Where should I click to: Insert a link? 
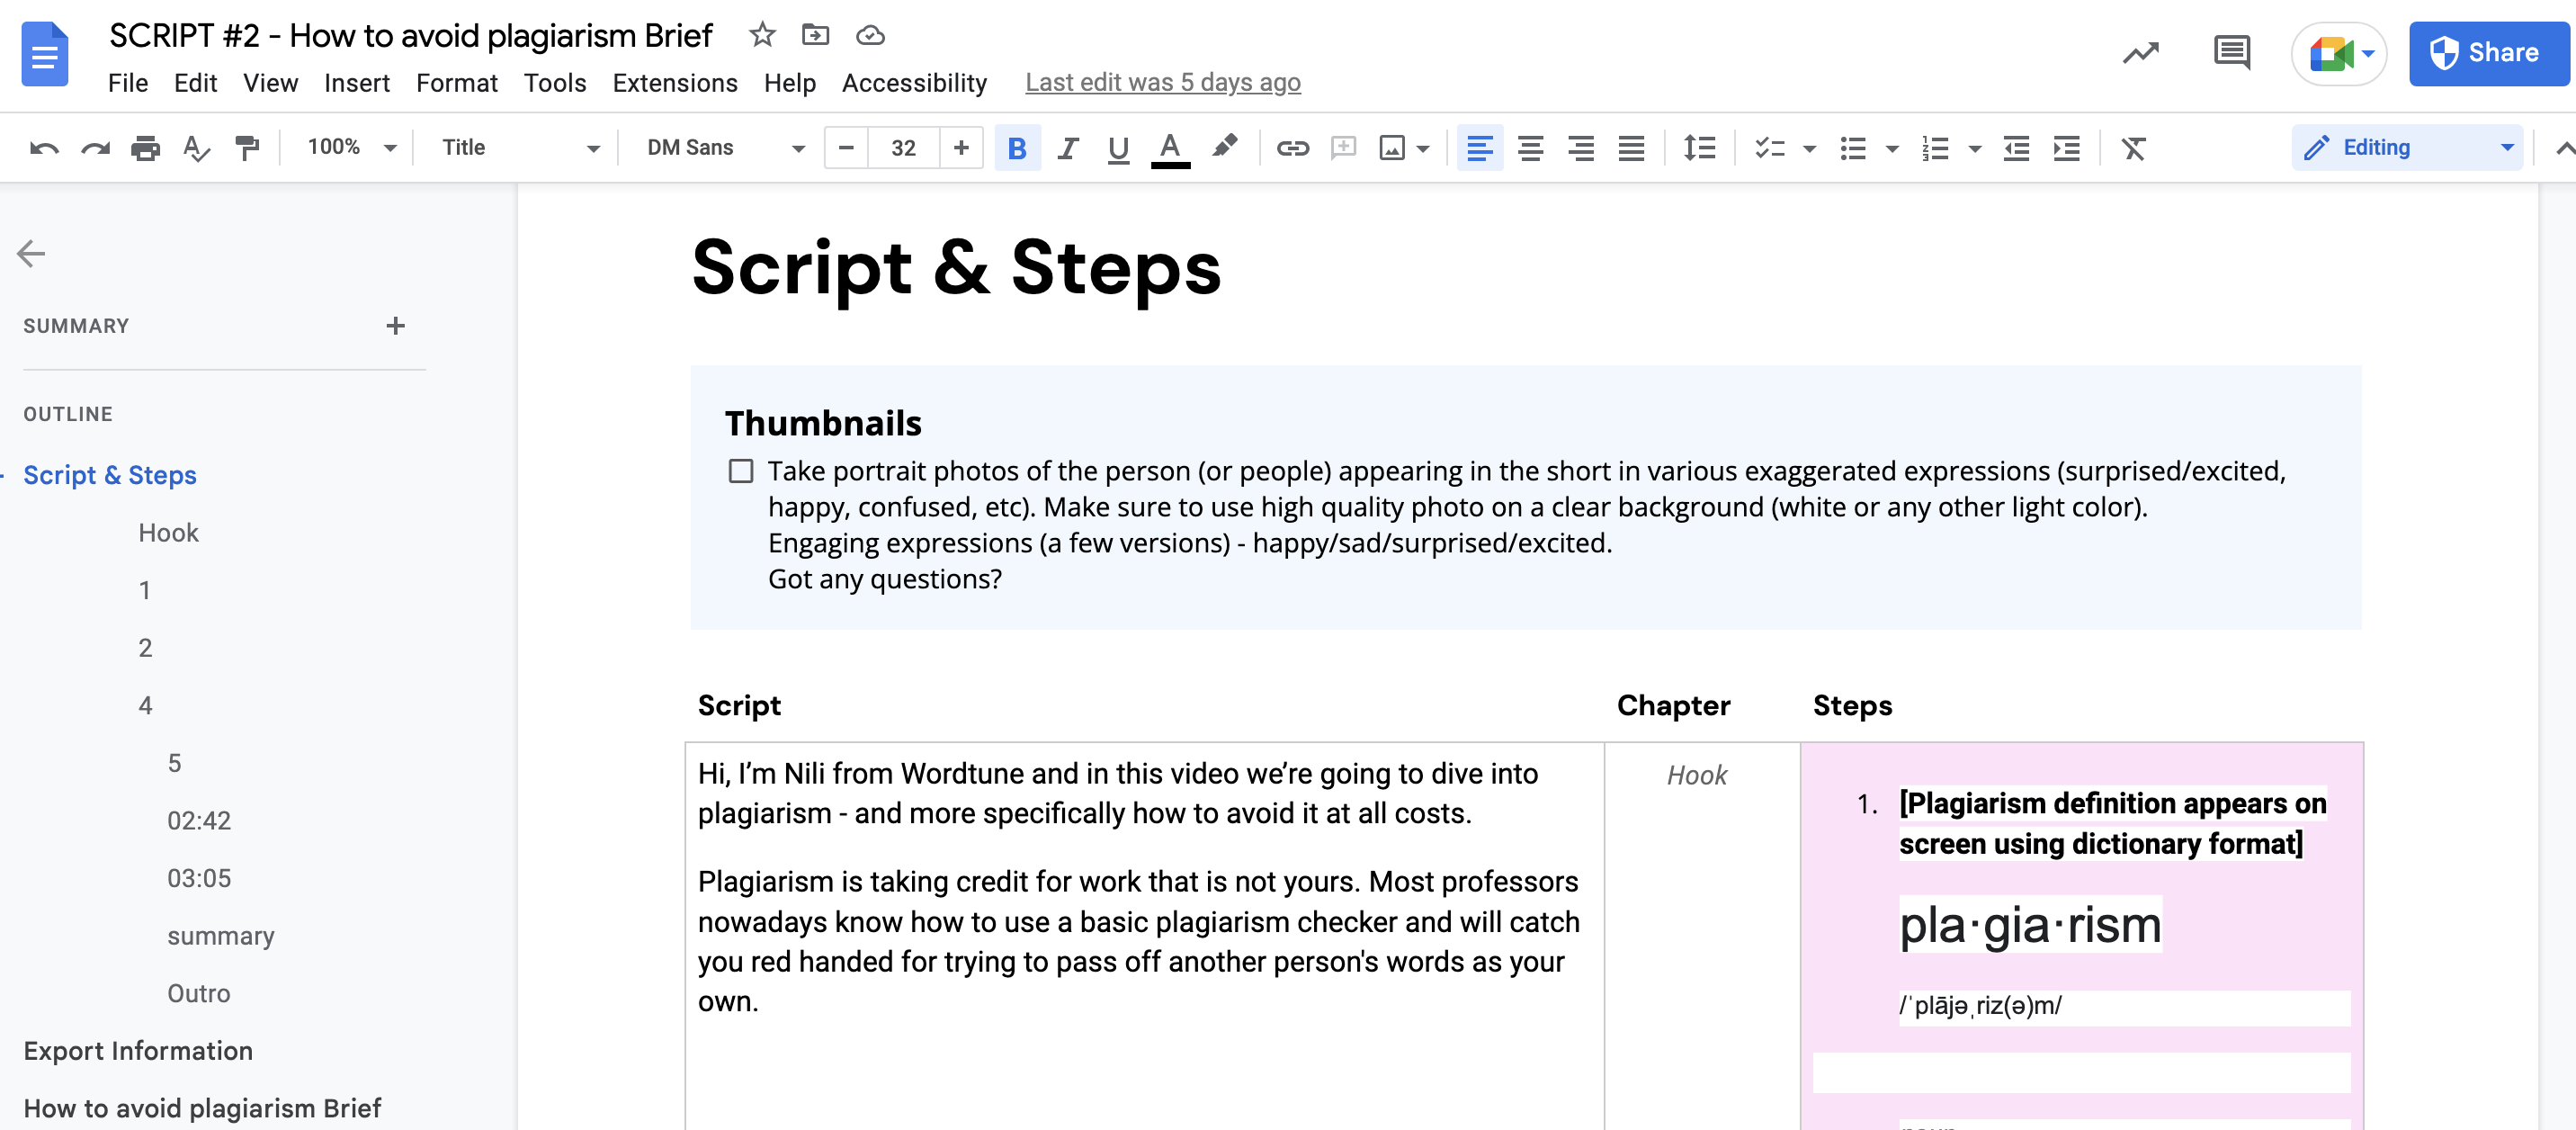pyautogui.click(x=1293, y=147)
